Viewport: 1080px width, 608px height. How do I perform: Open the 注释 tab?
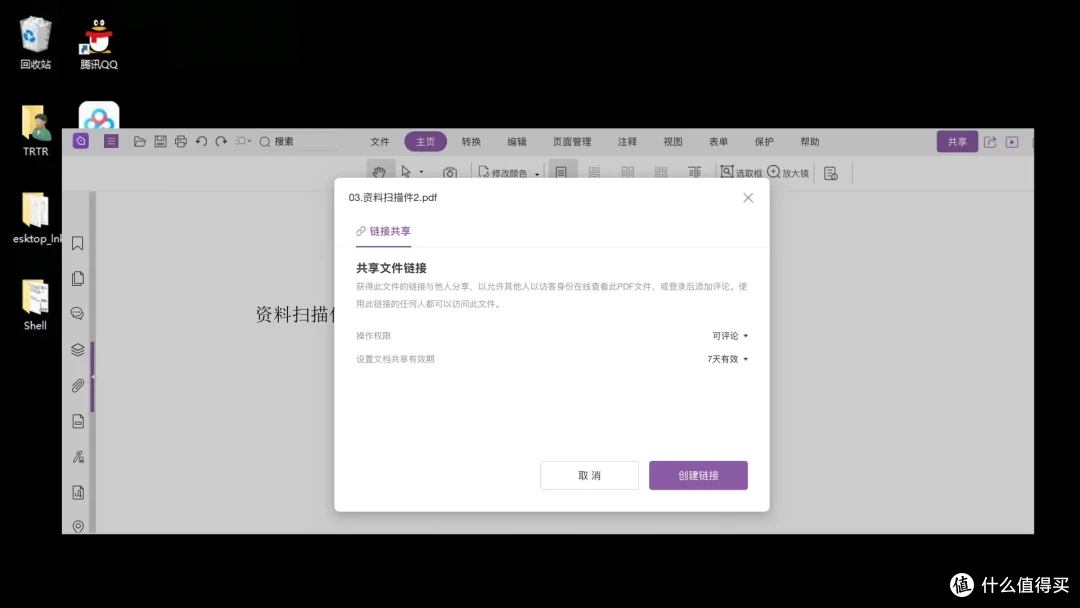(x=627, y=142)
